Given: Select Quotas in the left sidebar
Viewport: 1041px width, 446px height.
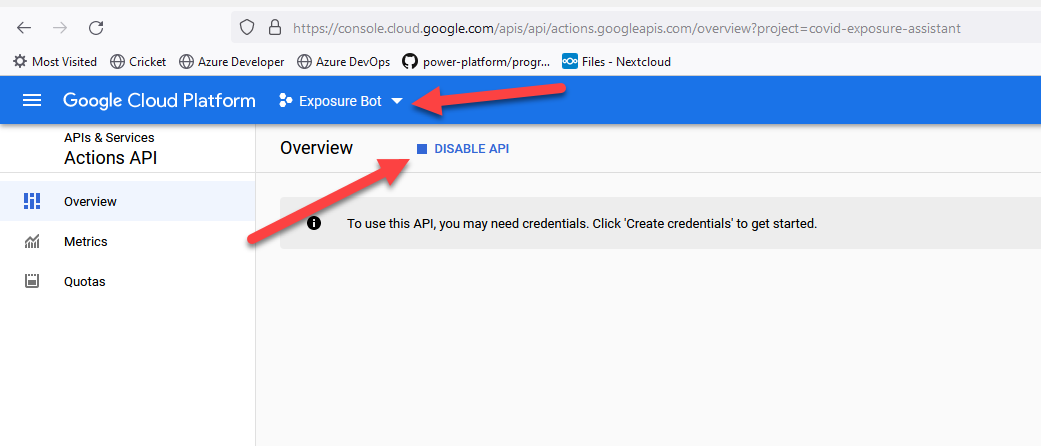Looking at the screenshot, I should [84, 281].
